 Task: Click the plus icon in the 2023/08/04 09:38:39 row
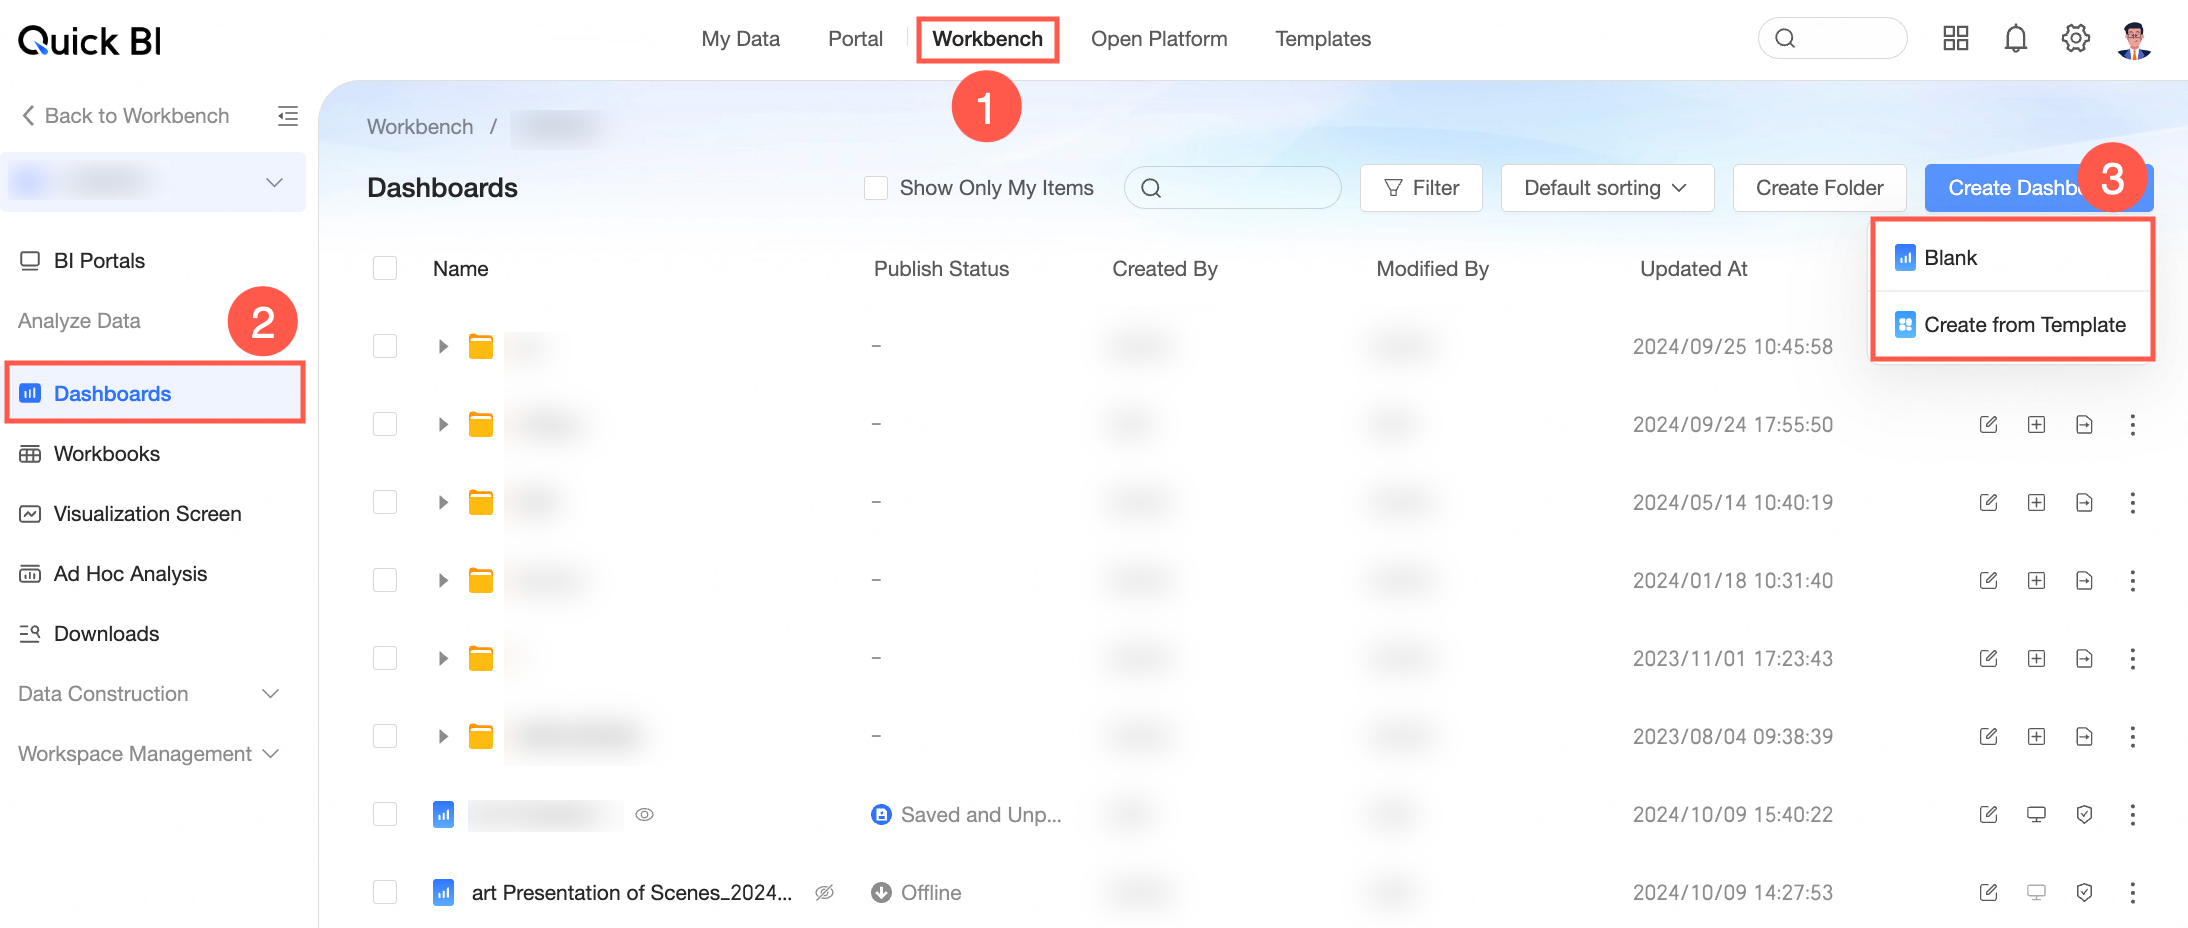(x=2036, y=736)
